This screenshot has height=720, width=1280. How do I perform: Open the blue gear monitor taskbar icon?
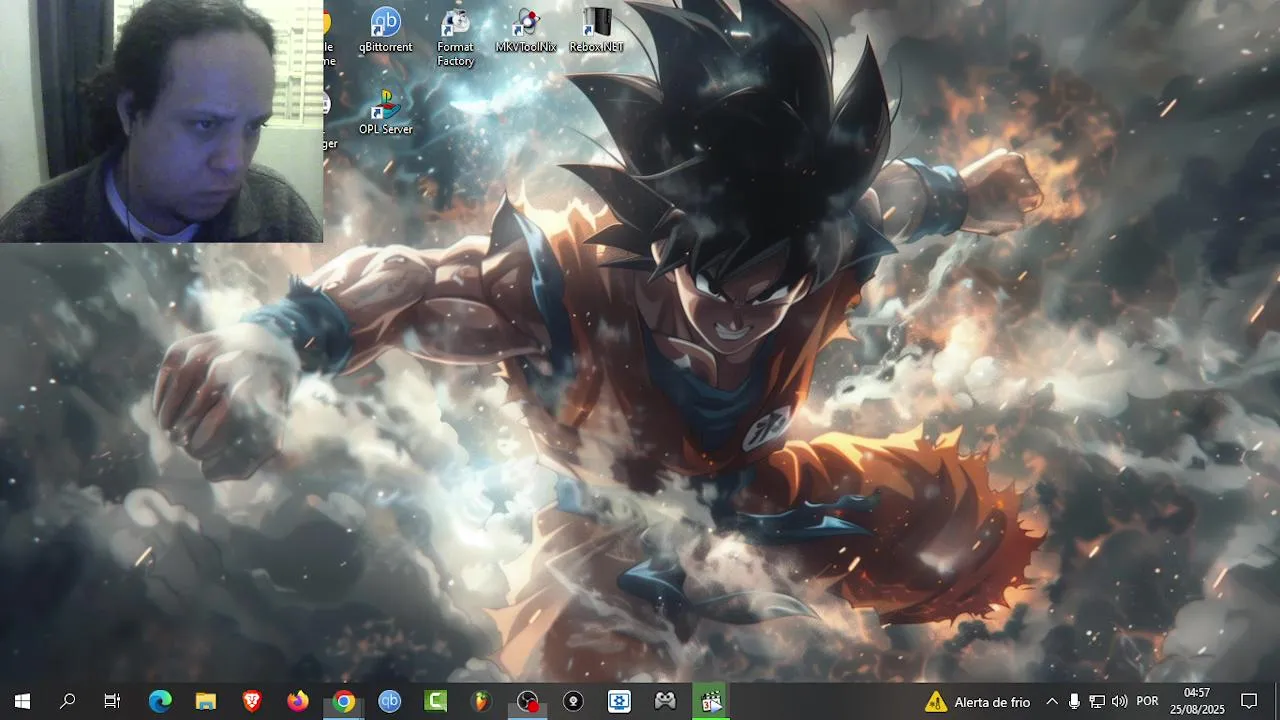pyautogui.click(x=620, y=702)
